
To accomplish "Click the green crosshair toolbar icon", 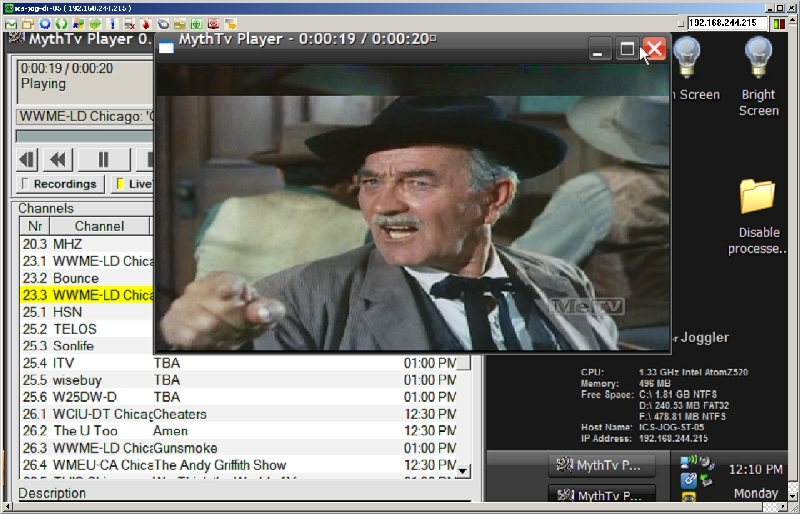I will [196, 24].
